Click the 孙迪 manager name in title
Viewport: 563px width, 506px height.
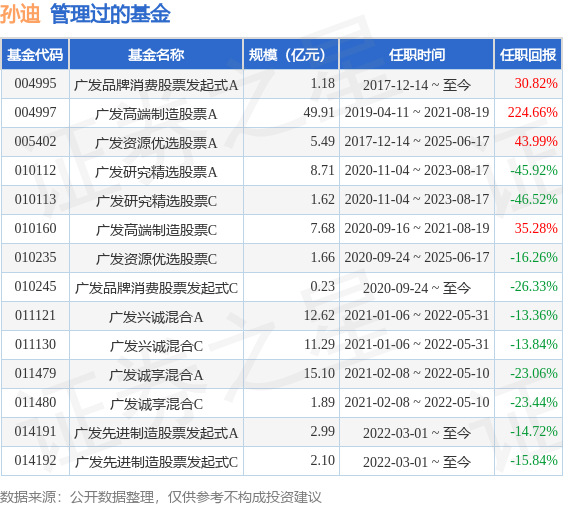20,14
